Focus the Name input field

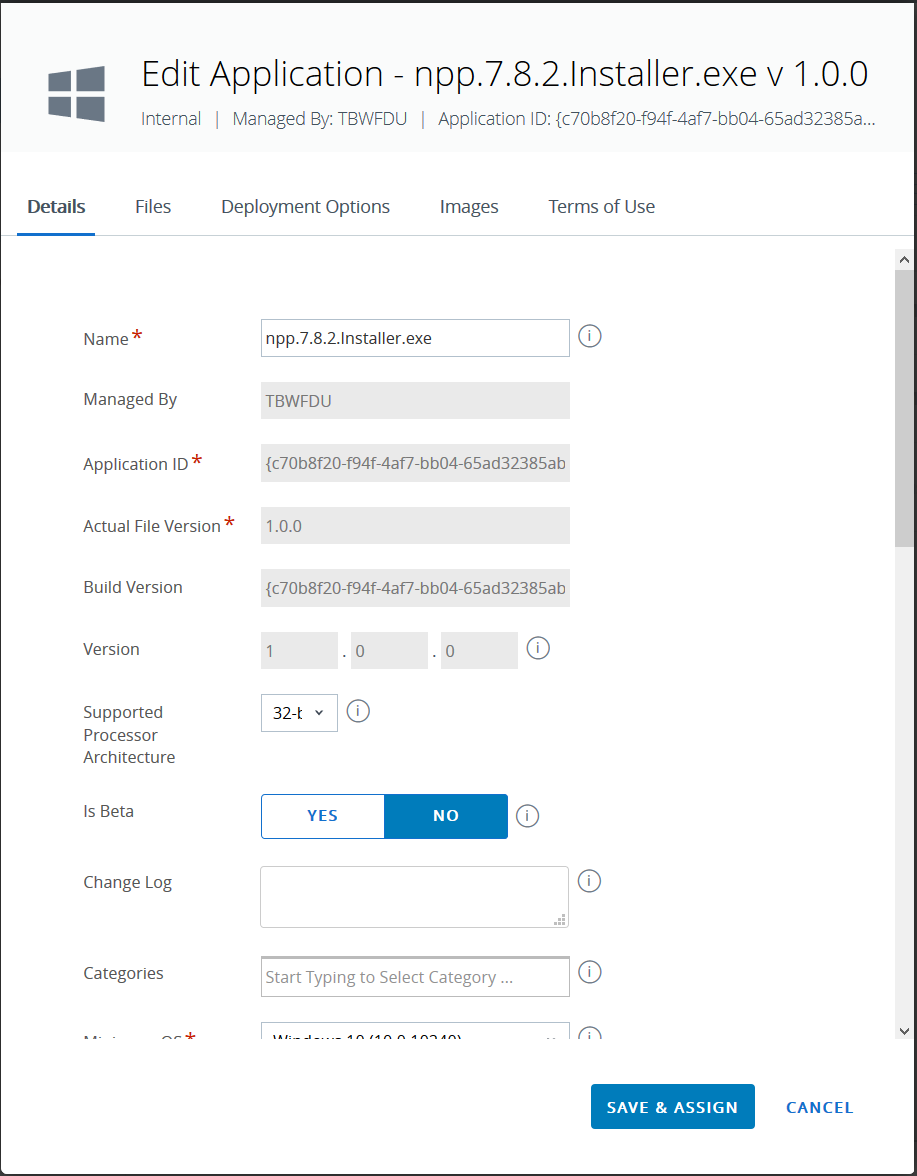pyautogui.click(x=415, y=338)
